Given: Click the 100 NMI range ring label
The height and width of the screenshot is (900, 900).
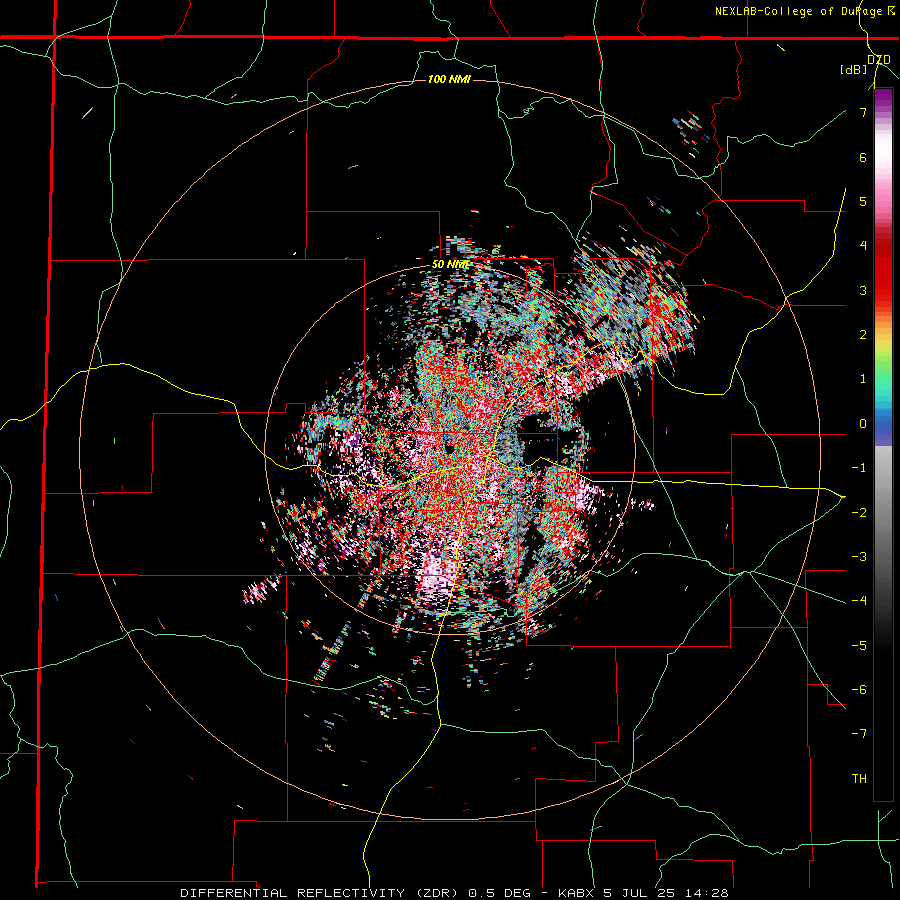Looking at the screenshot, I should pos(449,79).
